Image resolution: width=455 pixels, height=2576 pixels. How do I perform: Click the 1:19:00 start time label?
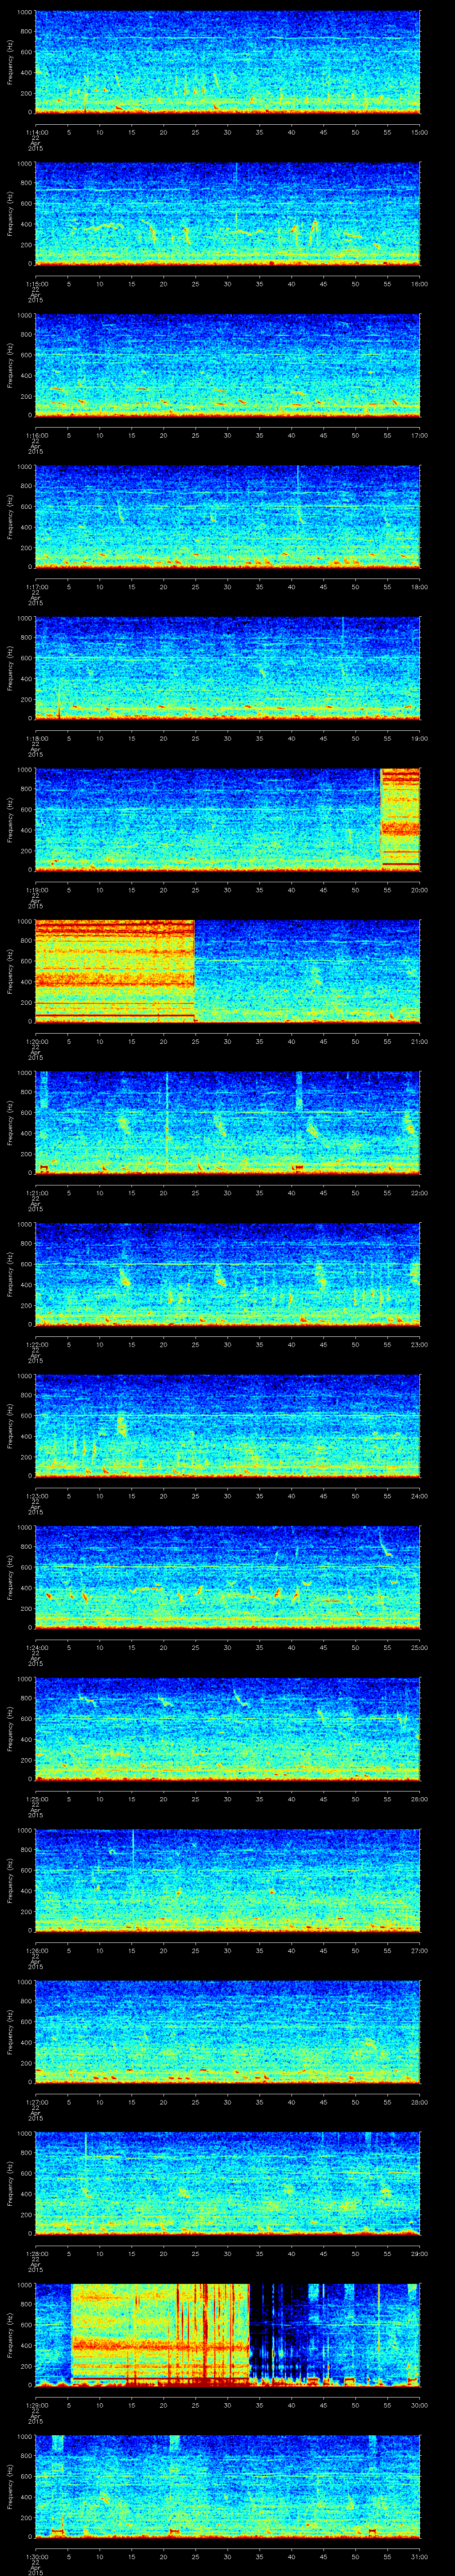coord(36,890)
